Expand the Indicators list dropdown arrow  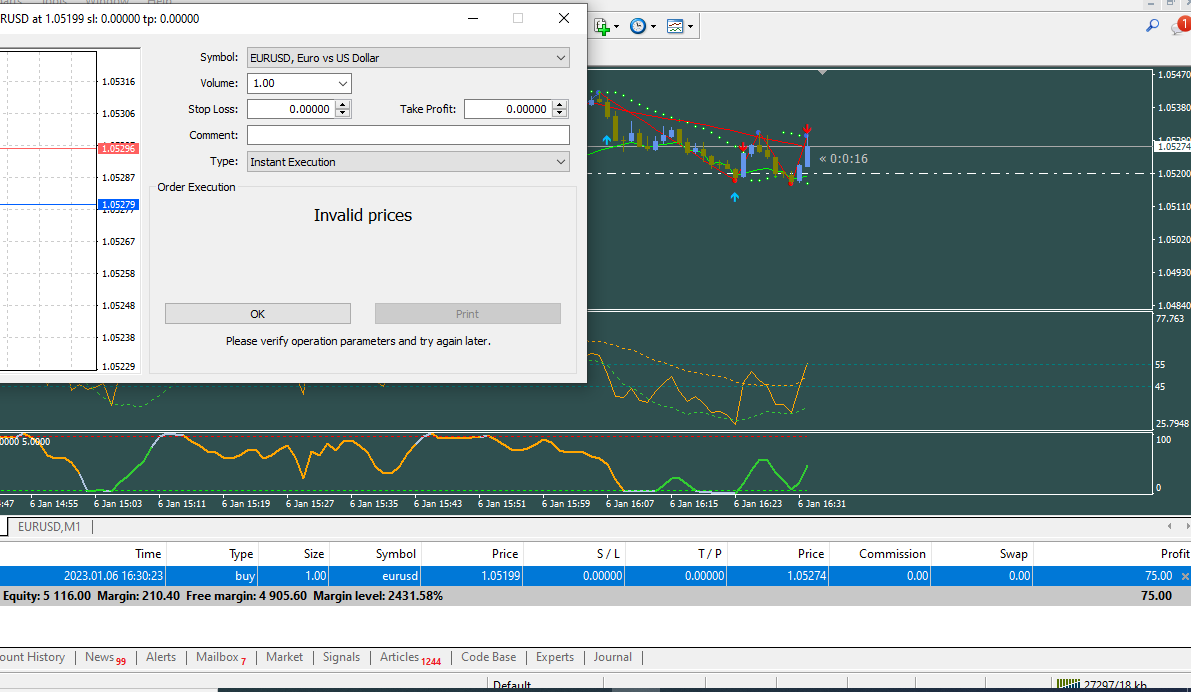click(x=616, y=27)
